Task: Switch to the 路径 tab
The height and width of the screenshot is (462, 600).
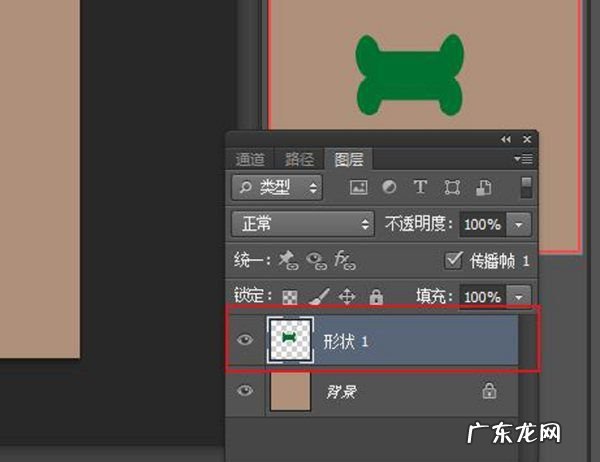Action: pos(299,159)
